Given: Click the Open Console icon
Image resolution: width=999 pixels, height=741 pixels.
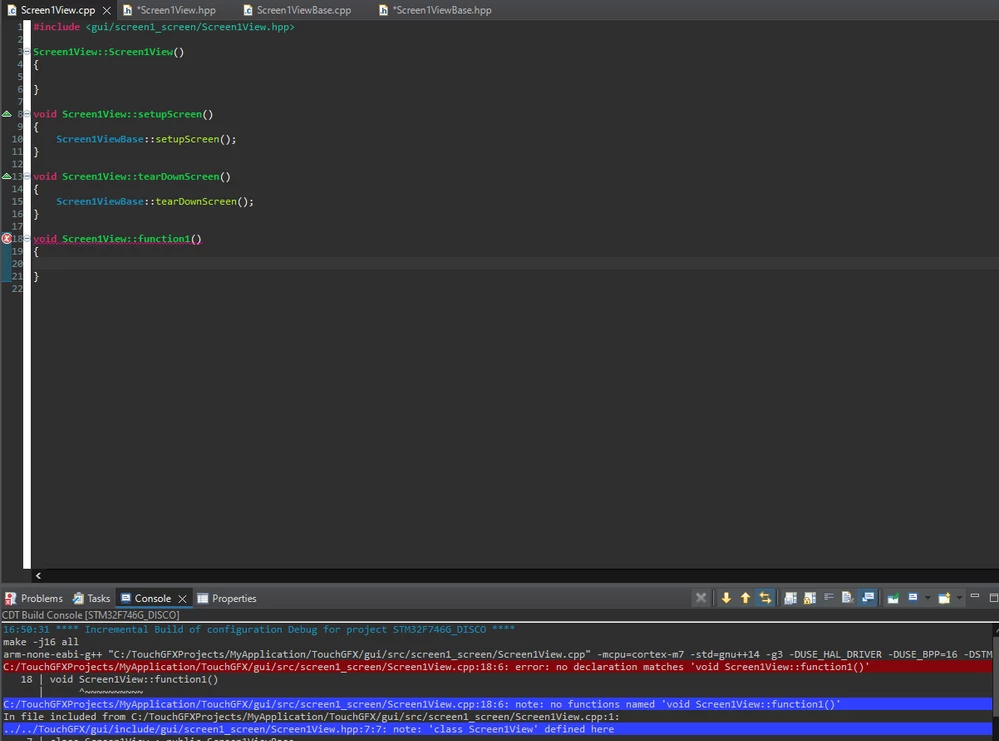Looking at the screenshot, I should pos(944,598).
